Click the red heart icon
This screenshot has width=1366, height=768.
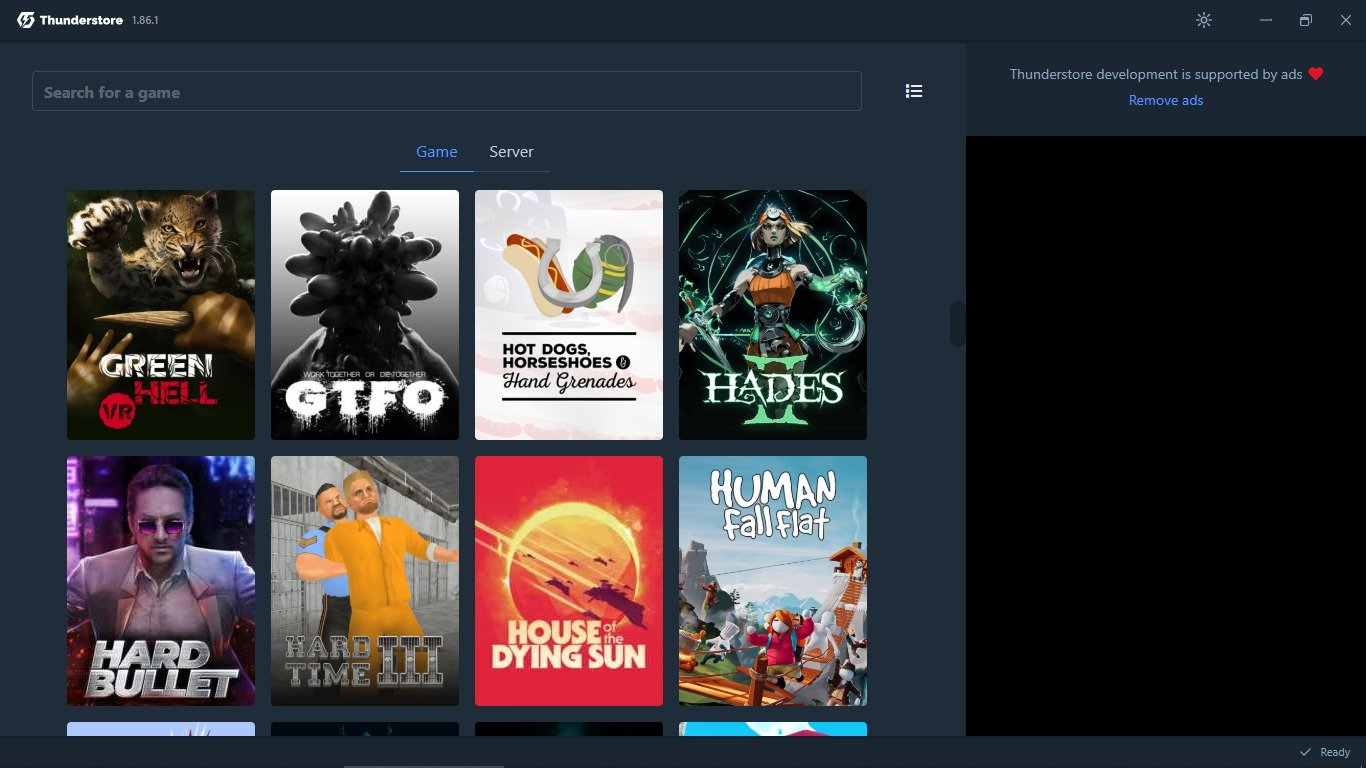coord(1316,74)
